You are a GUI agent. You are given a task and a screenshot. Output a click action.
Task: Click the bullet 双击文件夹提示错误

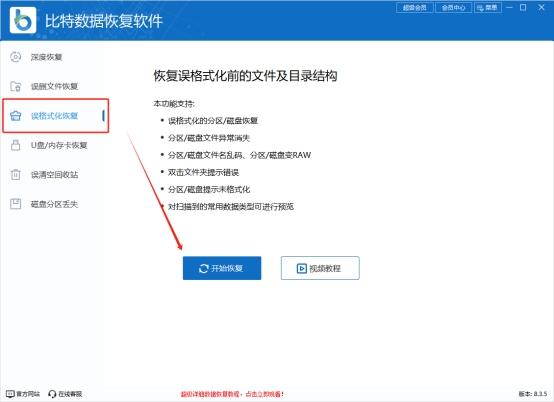(204, 172)
